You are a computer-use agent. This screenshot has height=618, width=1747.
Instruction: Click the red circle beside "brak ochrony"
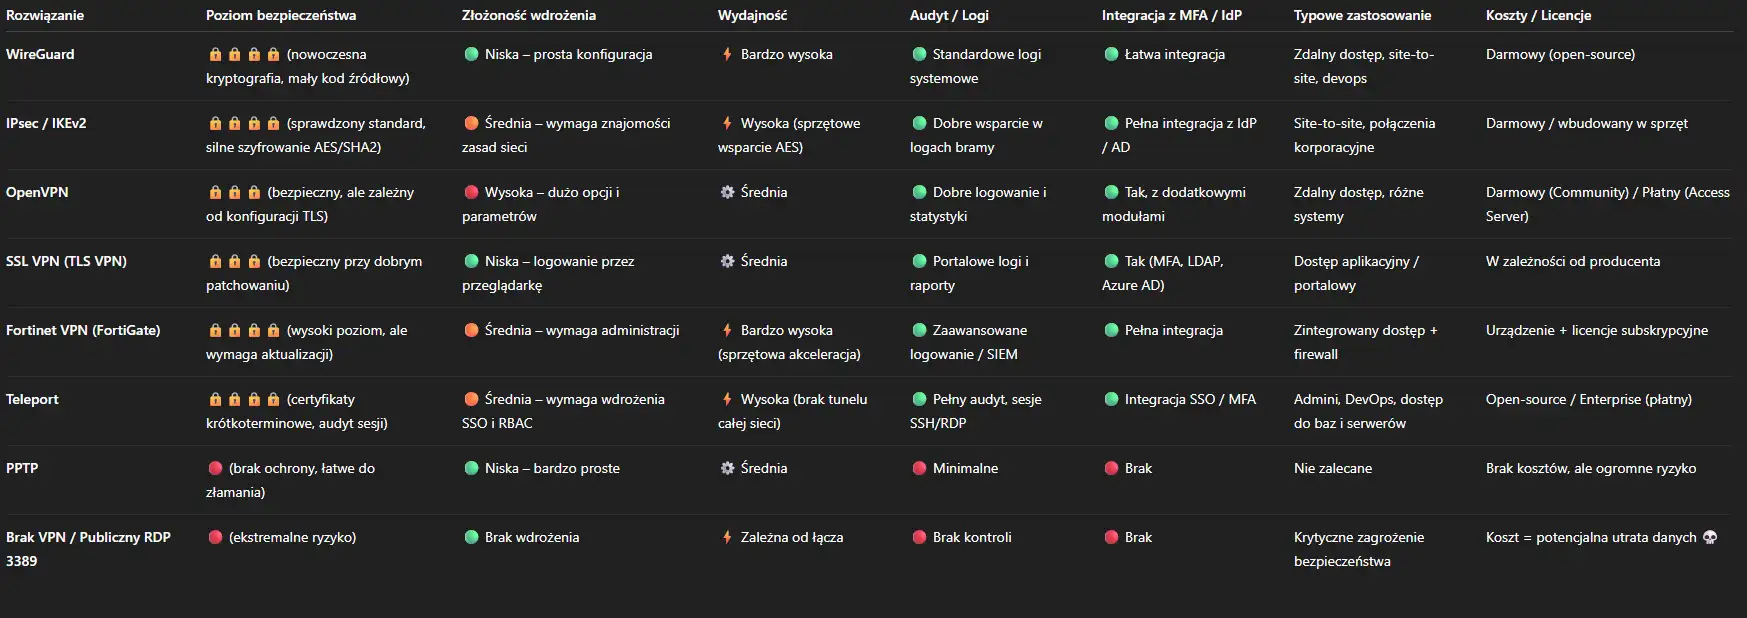pyautogui.click(x=215, y=468)
